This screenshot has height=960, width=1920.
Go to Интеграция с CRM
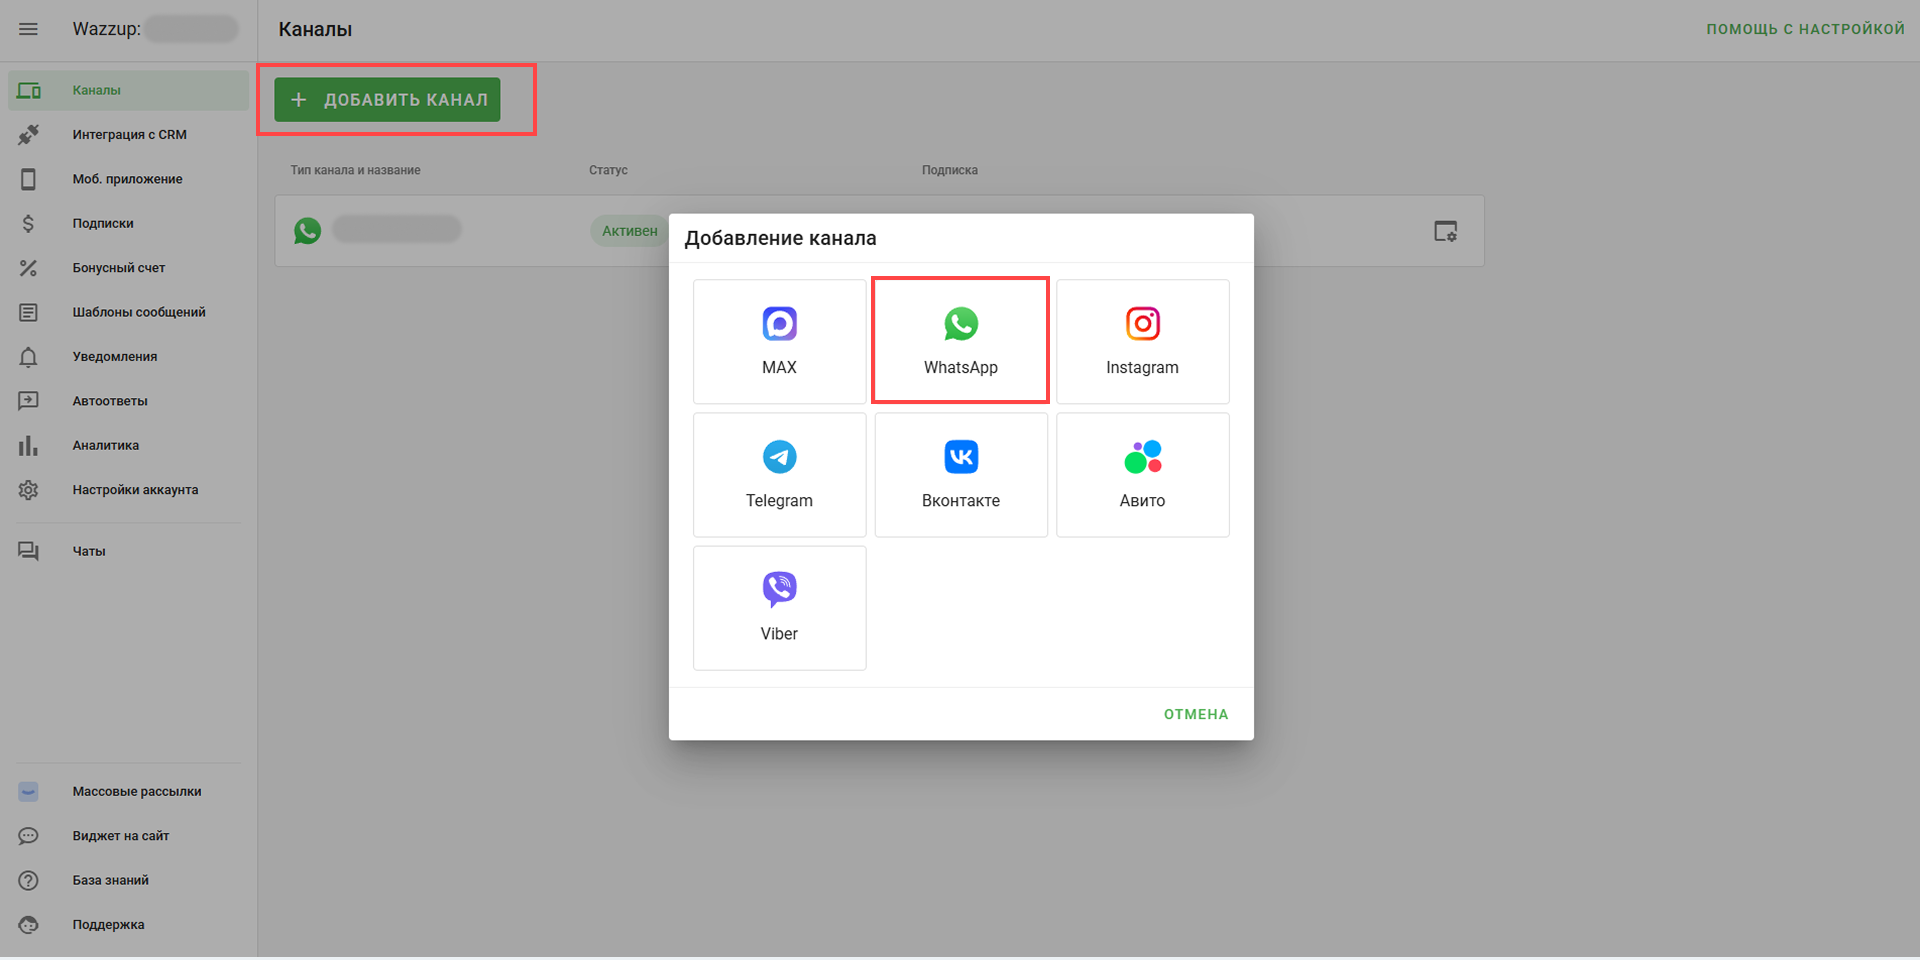(129, 135)
